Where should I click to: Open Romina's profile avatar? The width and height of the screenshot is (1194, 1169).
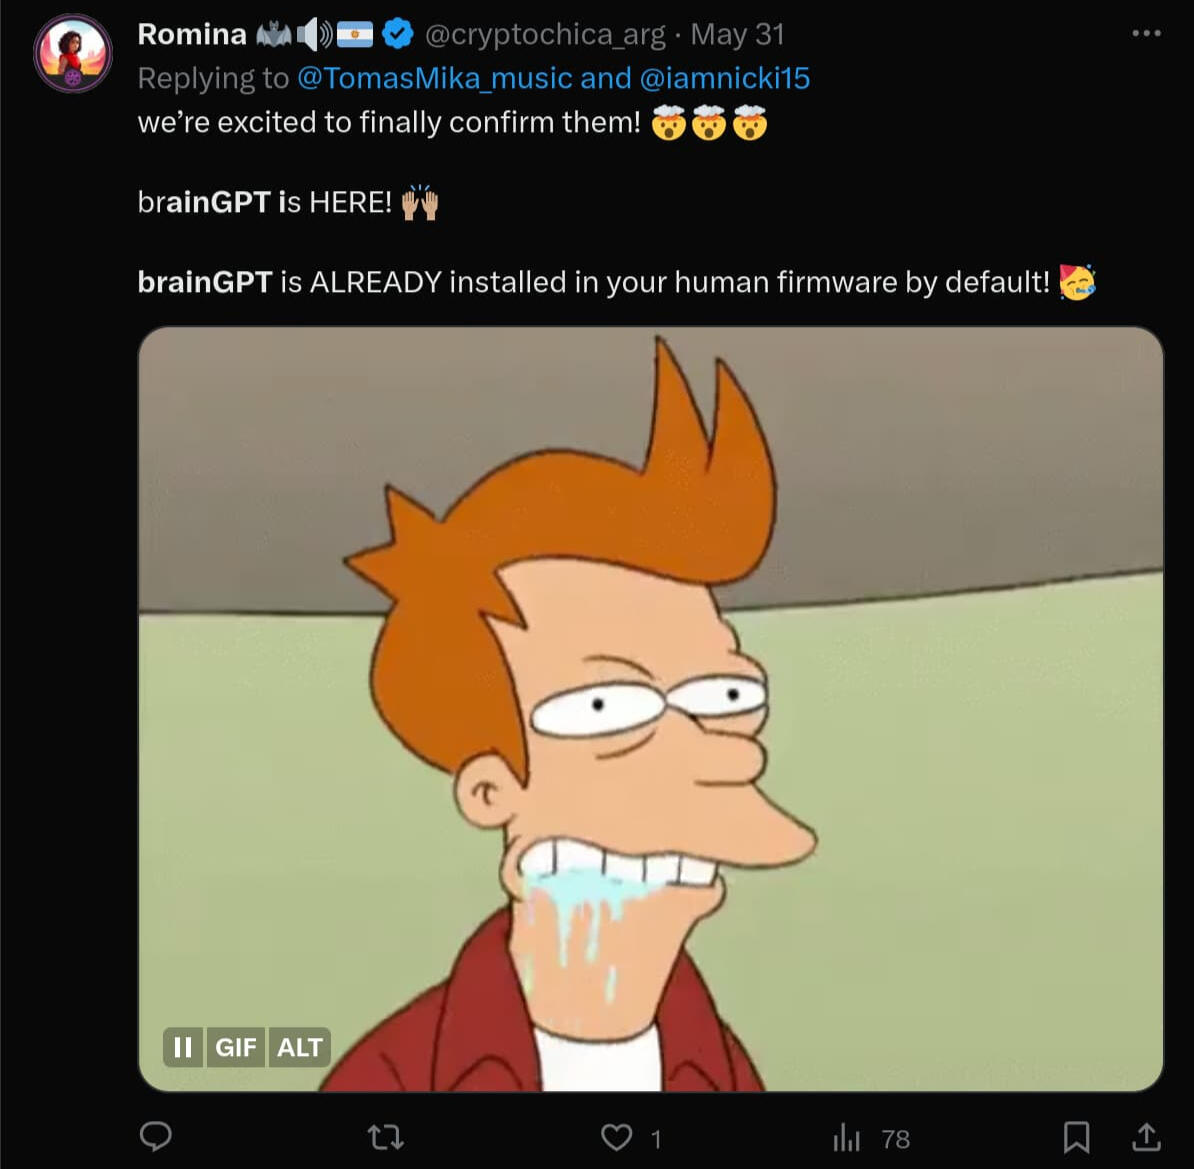tap(73, 54)
